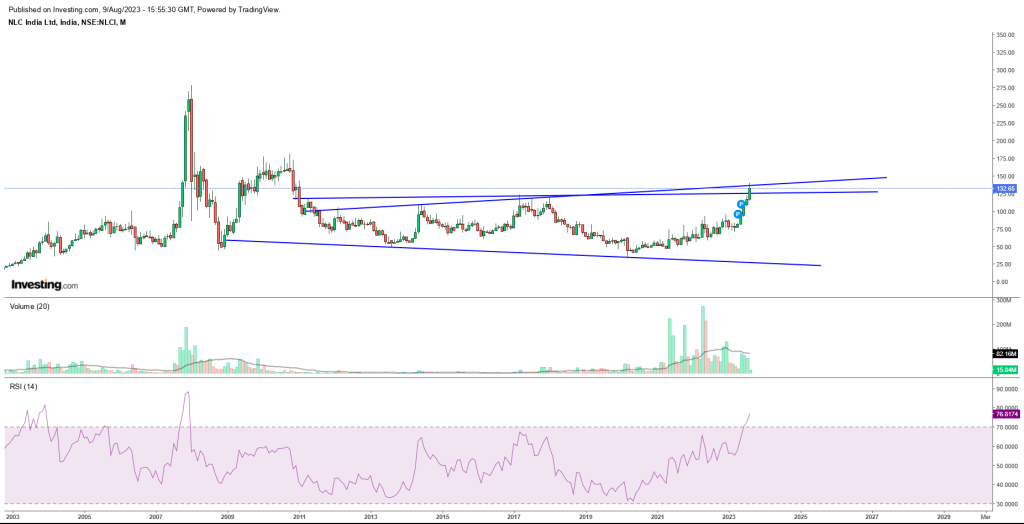
Task: Click the 2025 label on the time axis
Action: tap(801, 517)
